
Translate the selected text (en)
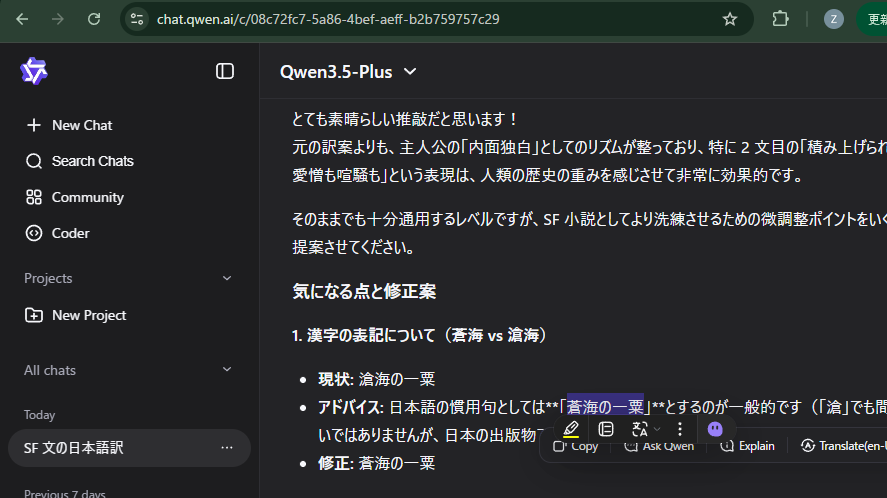[844, 447]
